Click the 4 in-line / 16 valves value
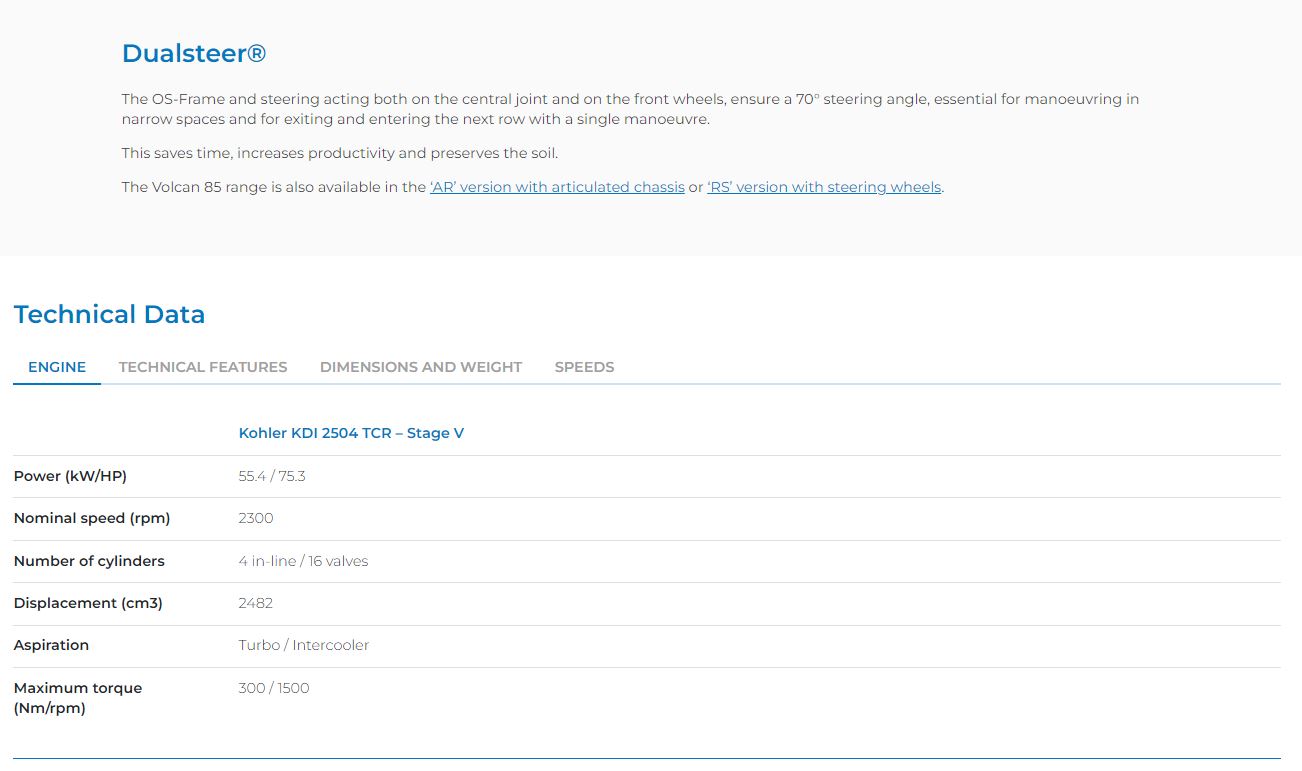This screenshot has height=771, width=1302. pos(303,561)
